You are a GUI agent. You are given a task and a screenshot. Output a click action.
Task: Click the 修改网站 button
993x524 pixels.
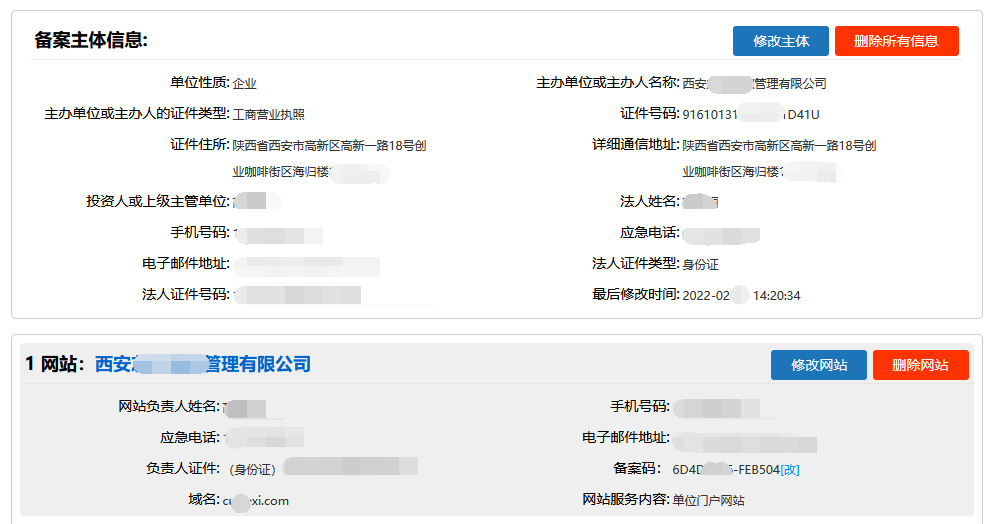tap(819, 365)
